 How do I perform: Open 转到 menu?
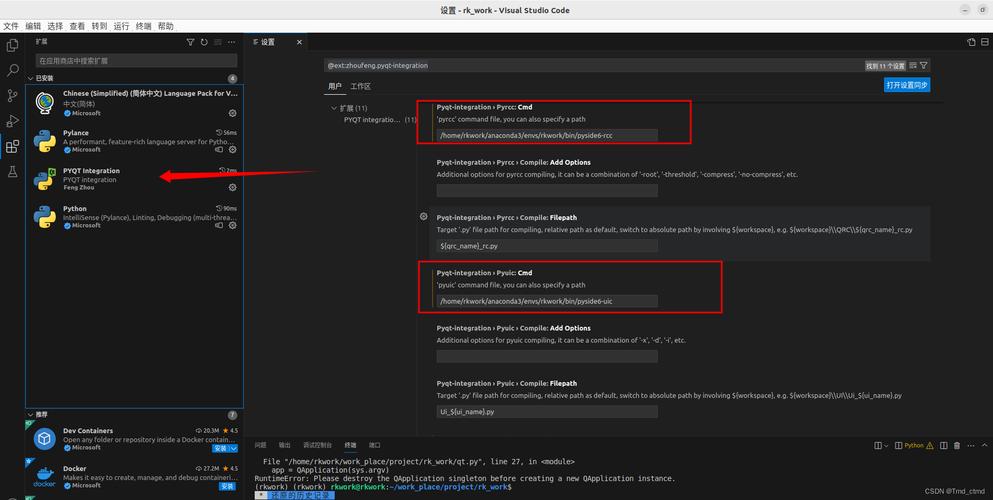coord(99,26)
